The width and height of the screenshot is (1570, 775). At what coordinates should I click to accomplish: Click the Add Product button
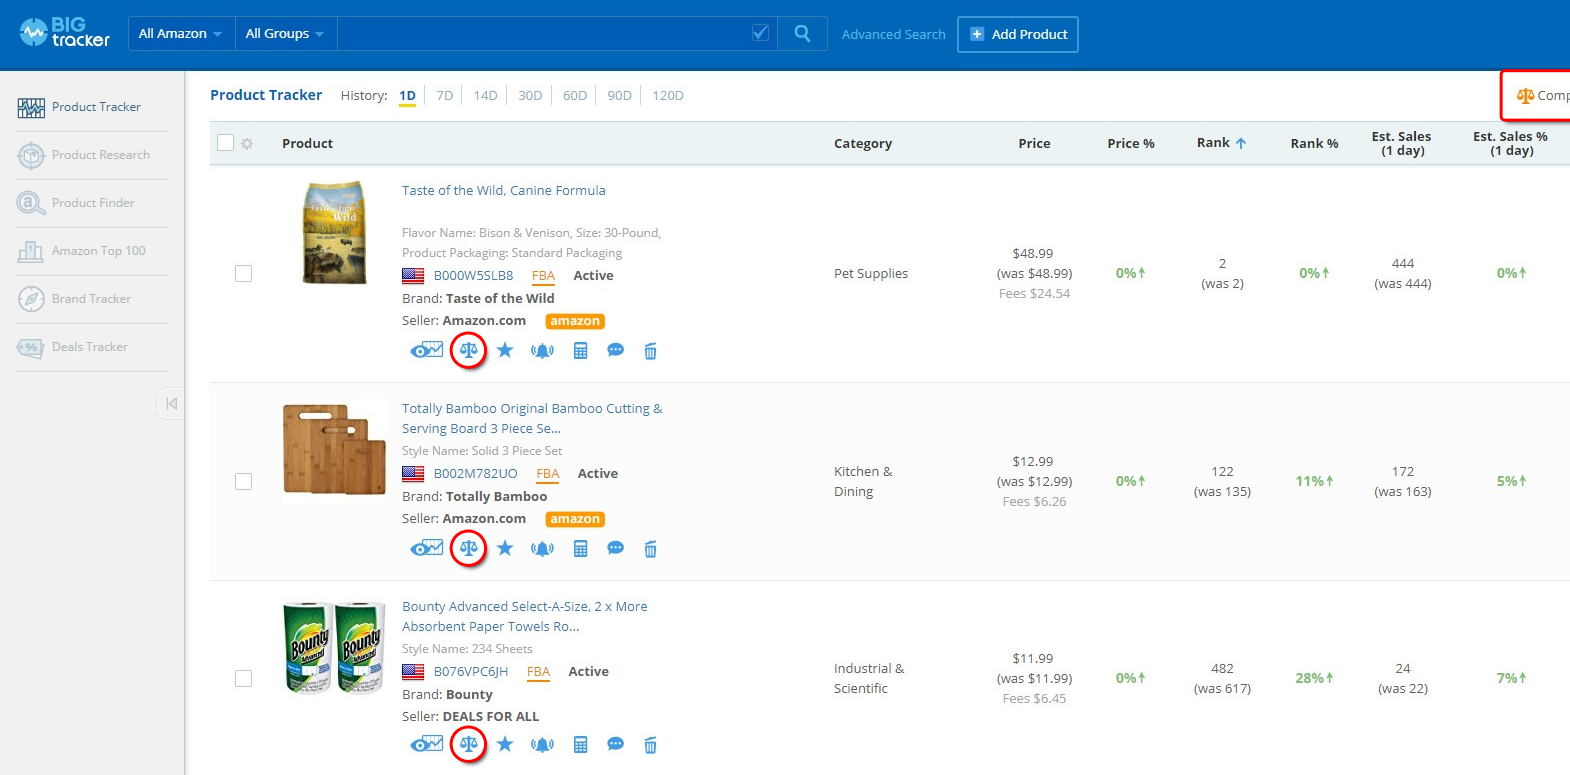click(x=1018, y=34)
